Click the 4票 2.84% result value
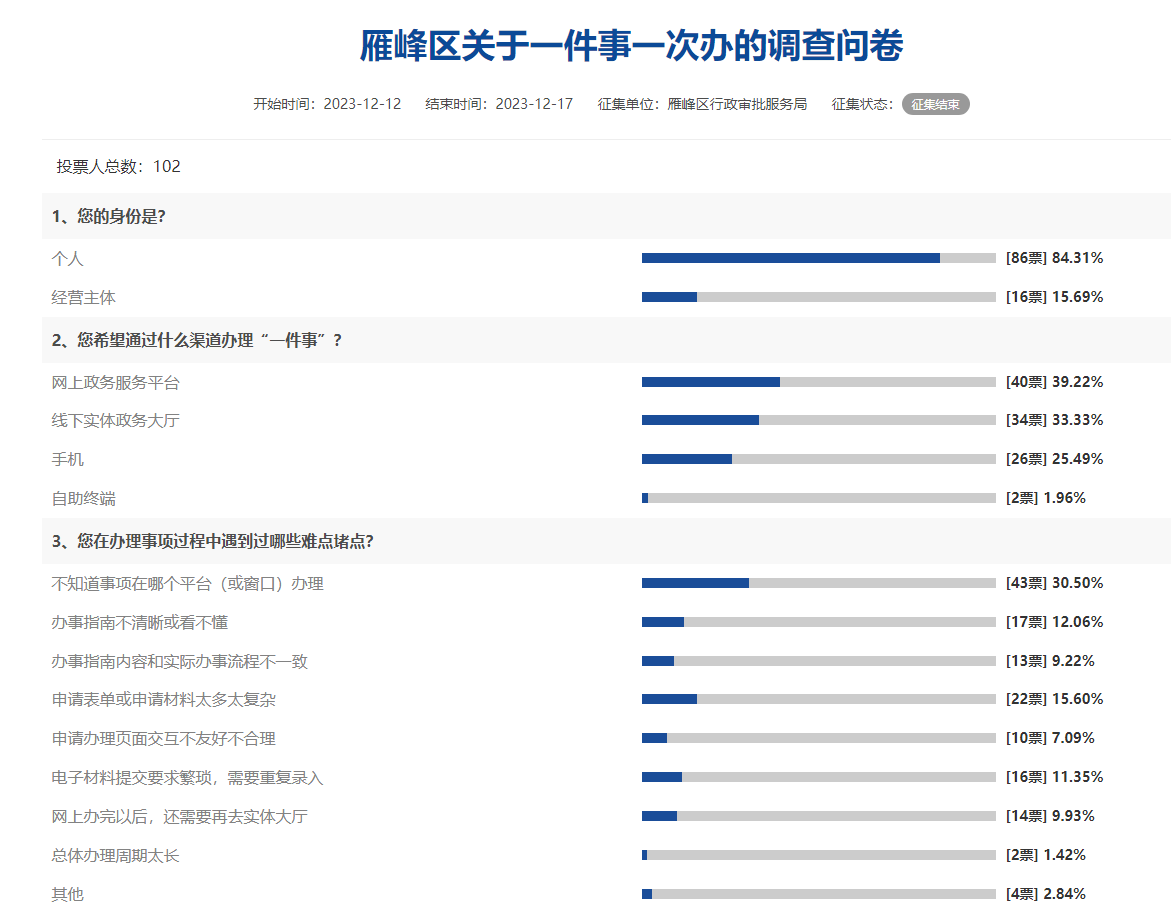 pyautogui.click(x=1046, y=893)
